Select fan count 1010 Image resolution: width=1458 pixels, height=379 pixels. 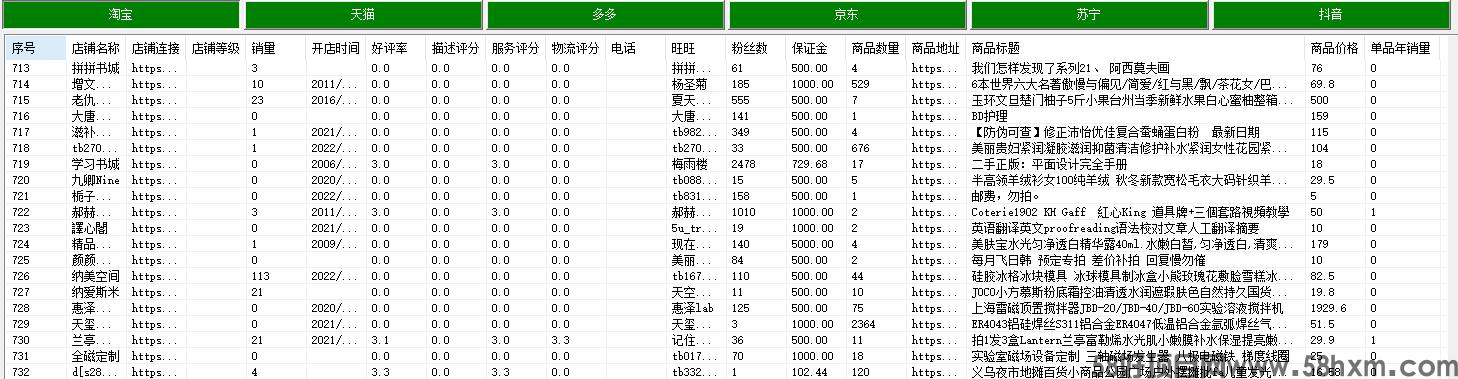click(x=744, y=212)
